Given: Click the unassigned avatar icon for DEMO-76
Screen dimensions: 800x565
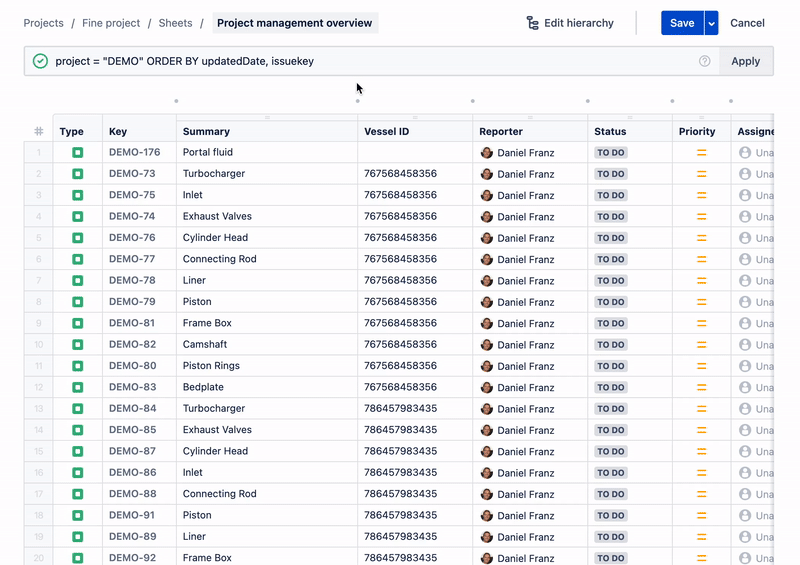Looking at the screenshot, I should coord(745,238).
